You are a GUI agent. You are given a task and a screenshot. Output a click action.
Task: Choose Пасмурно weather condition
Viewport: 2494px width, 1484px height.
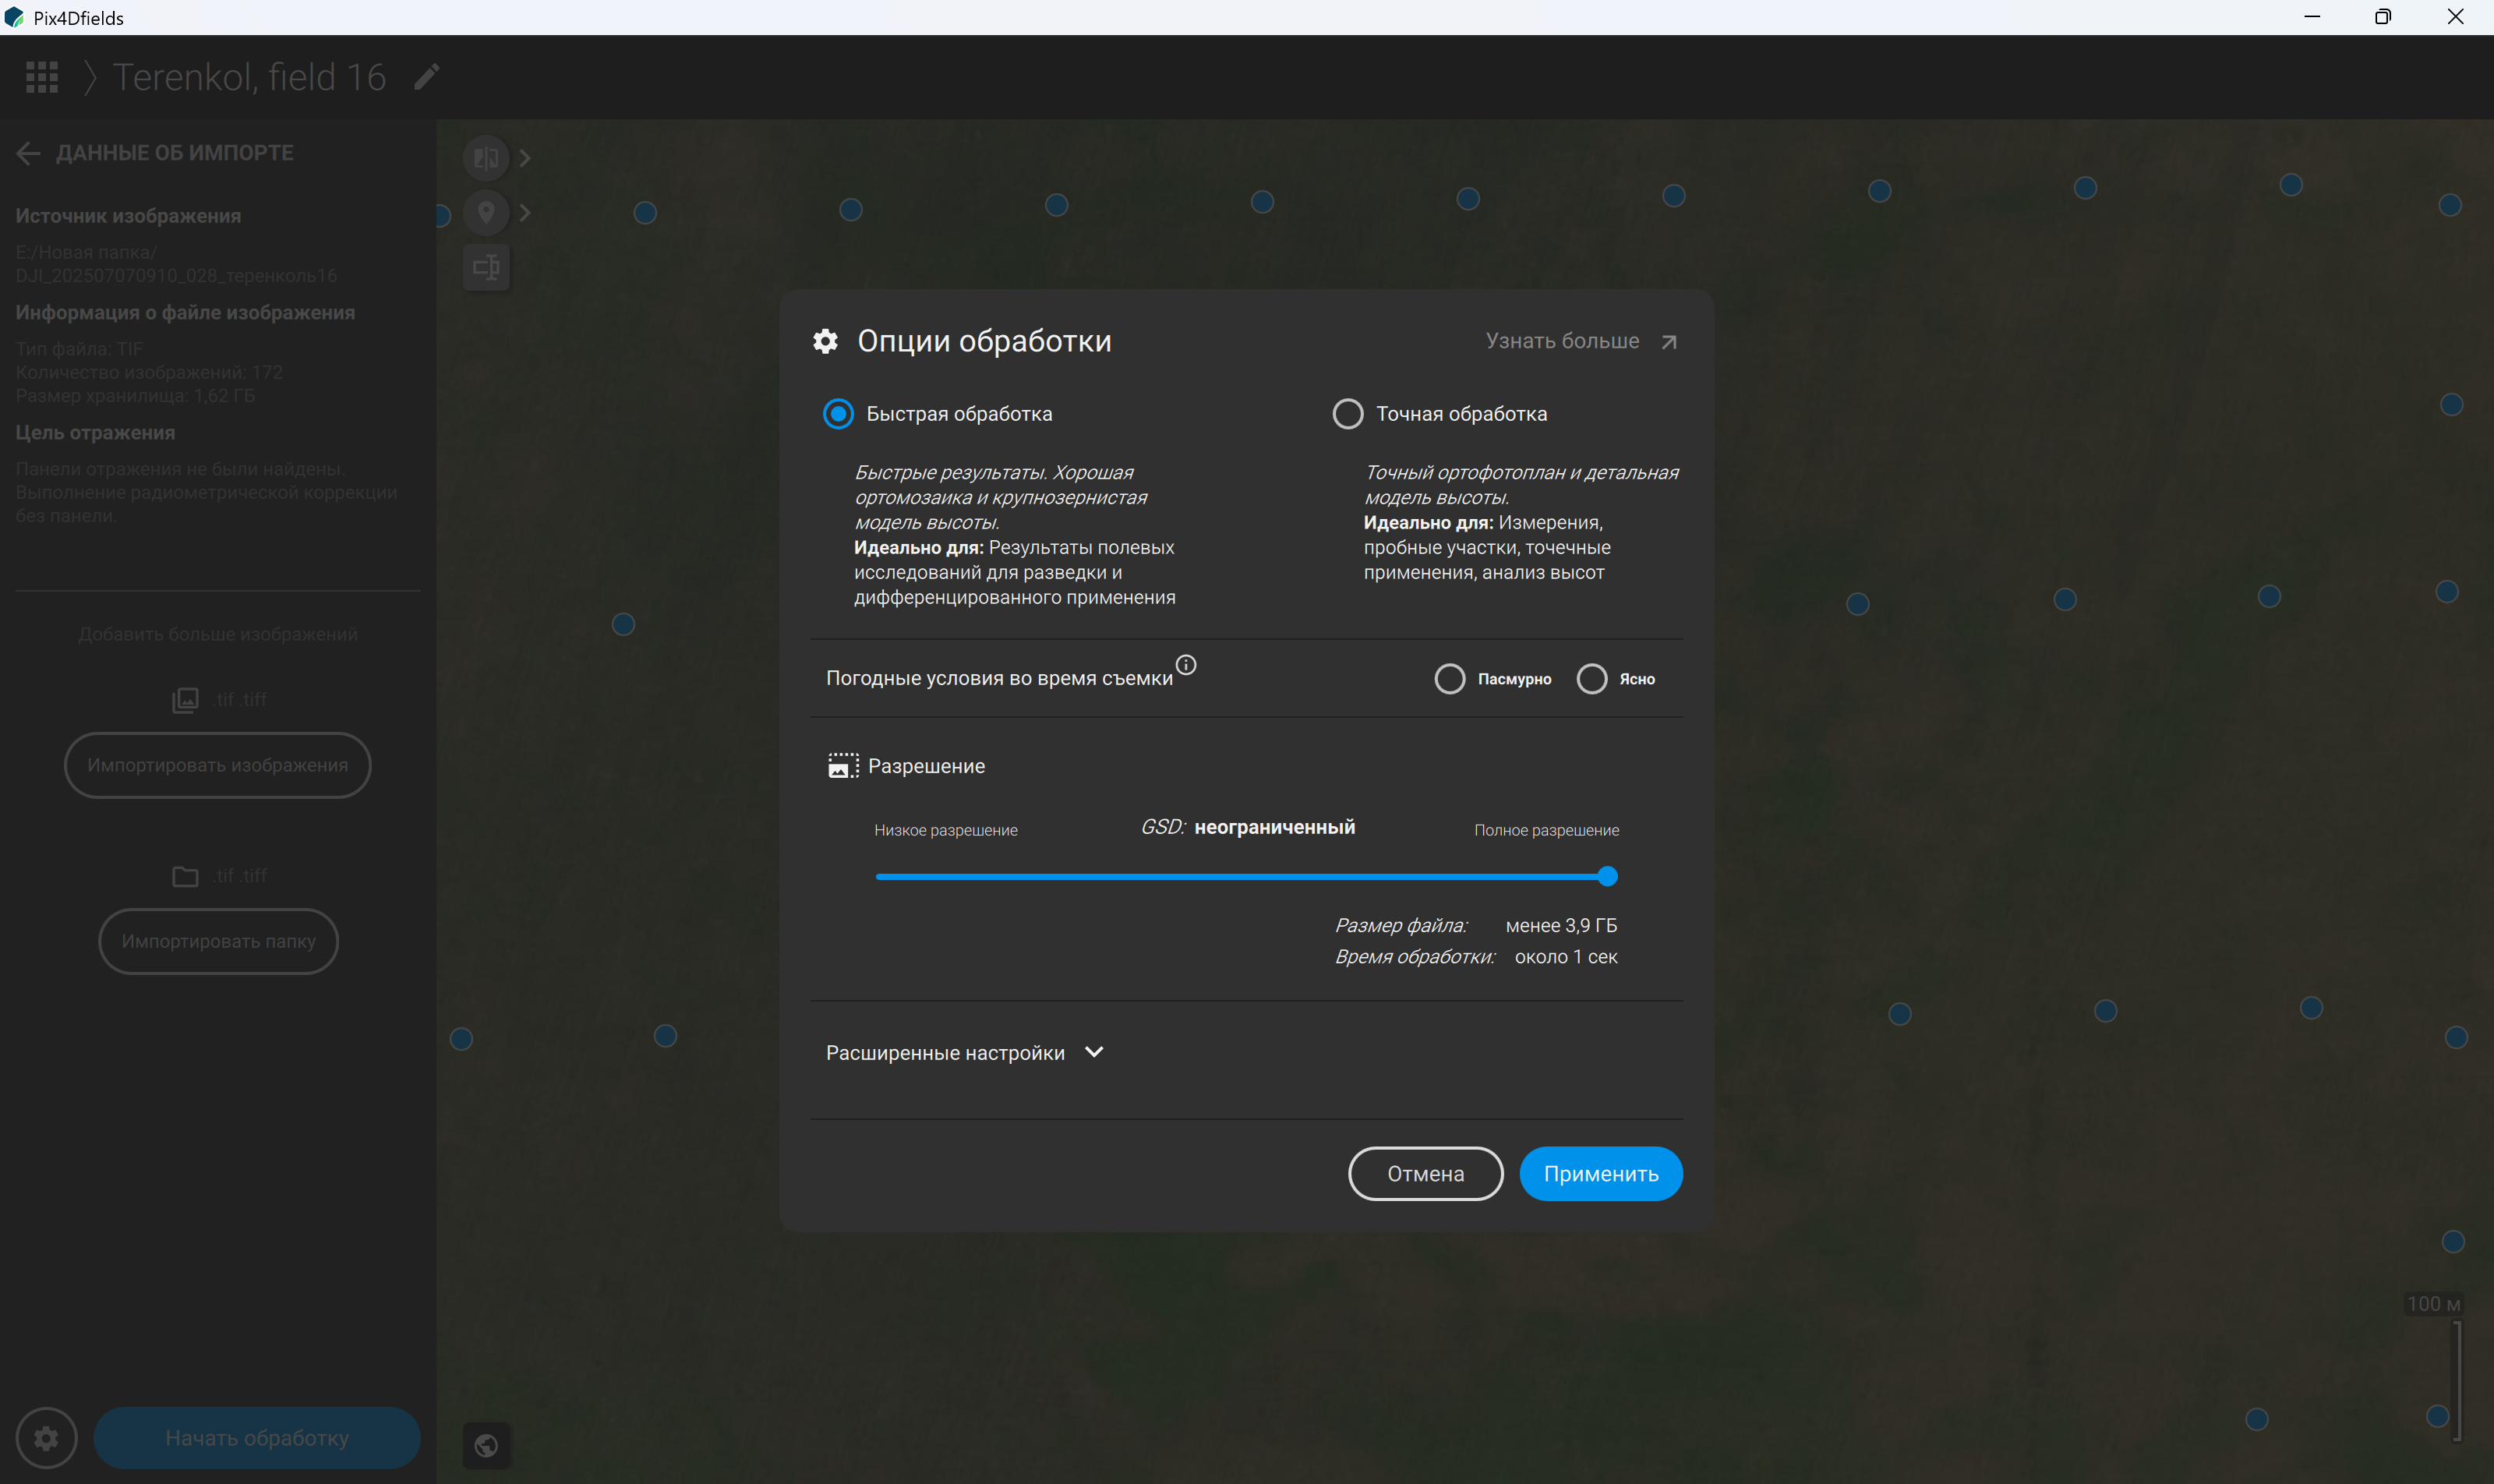coord(1450,679)
